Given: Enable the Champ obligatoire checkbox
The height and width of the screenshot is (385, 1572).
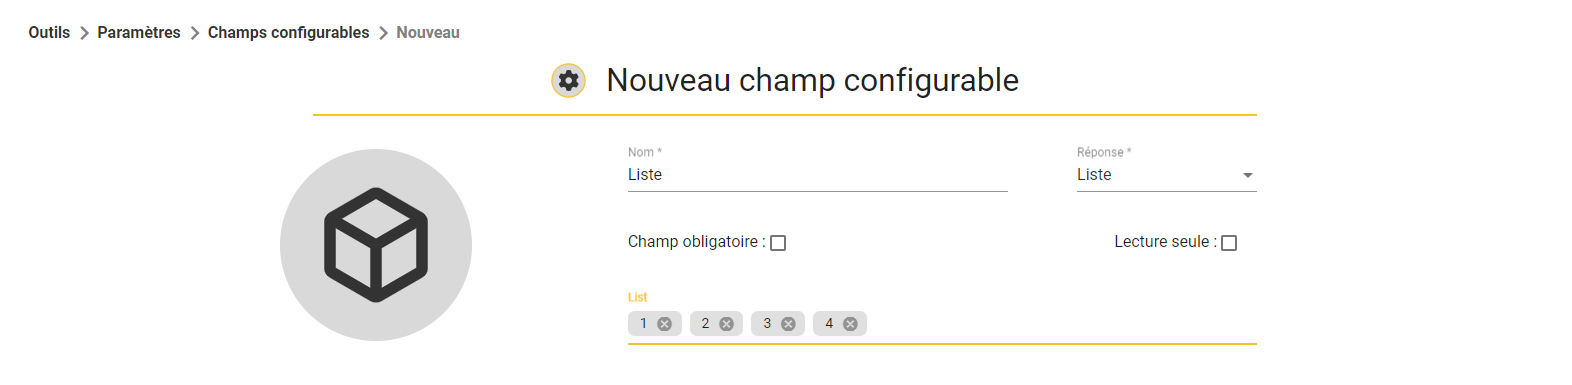Looking at the screenshot, I should (778, 243).
